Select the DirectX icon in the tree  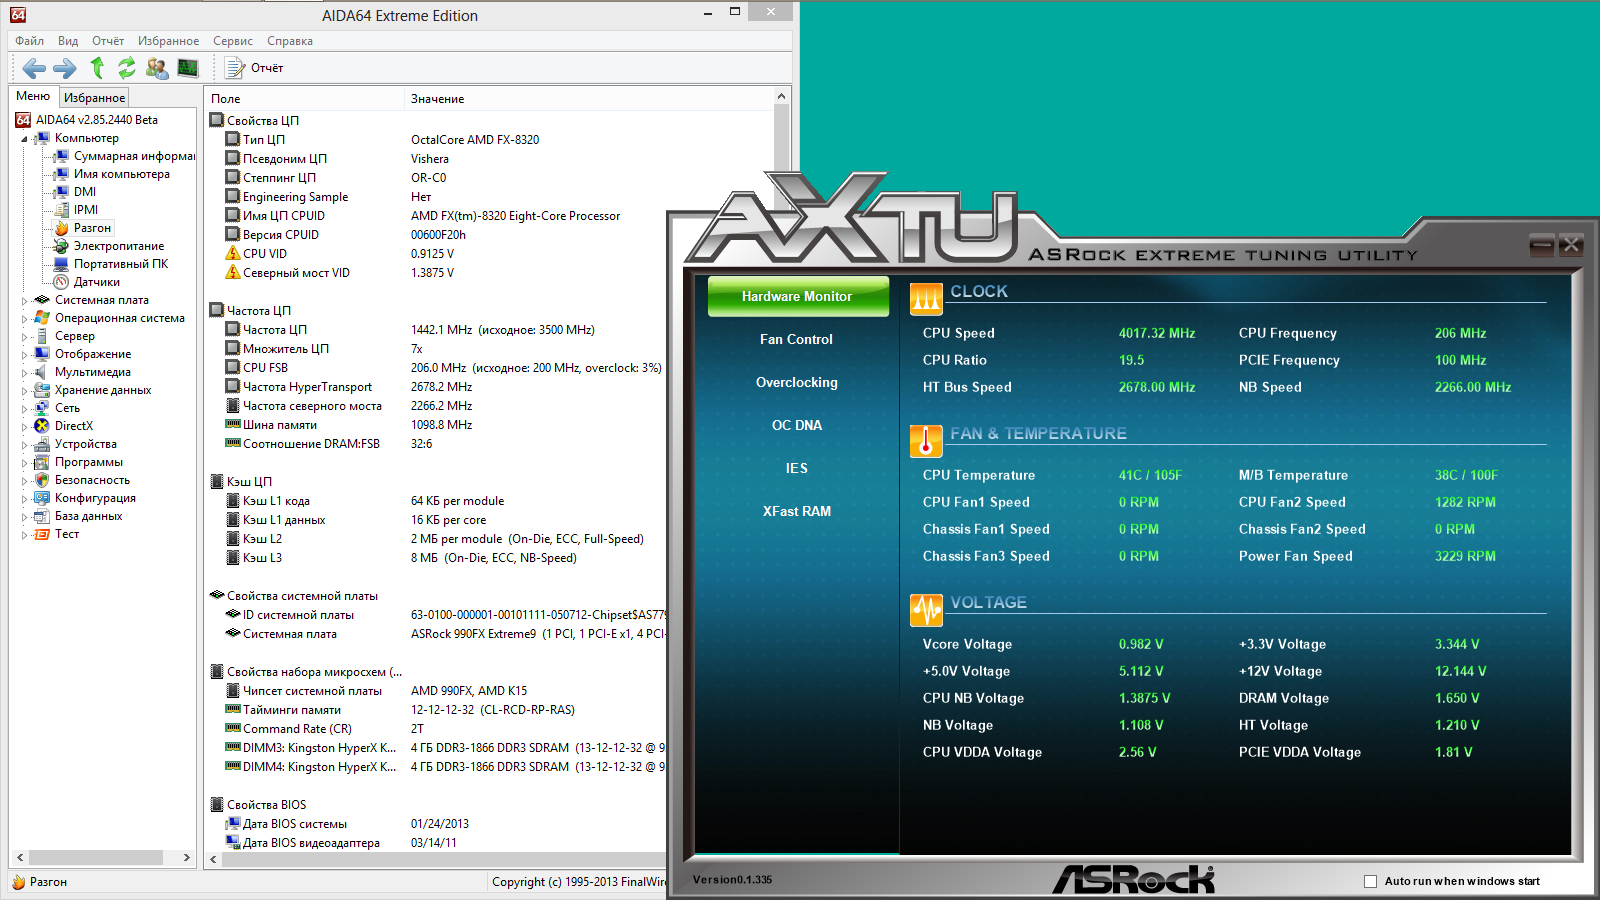tap(42, 426)
